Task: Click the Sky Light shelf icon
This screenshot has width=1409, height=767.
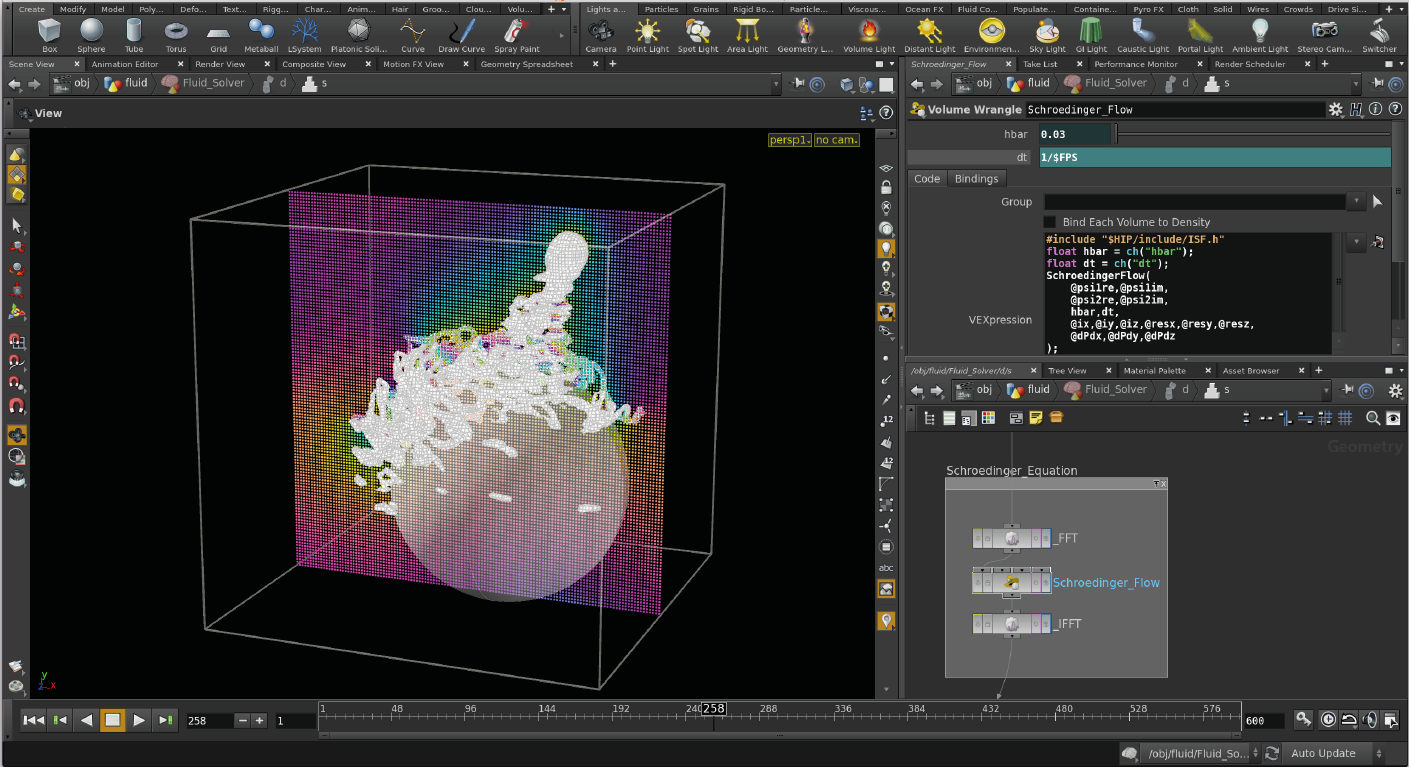Action: tap(1047, 35)
